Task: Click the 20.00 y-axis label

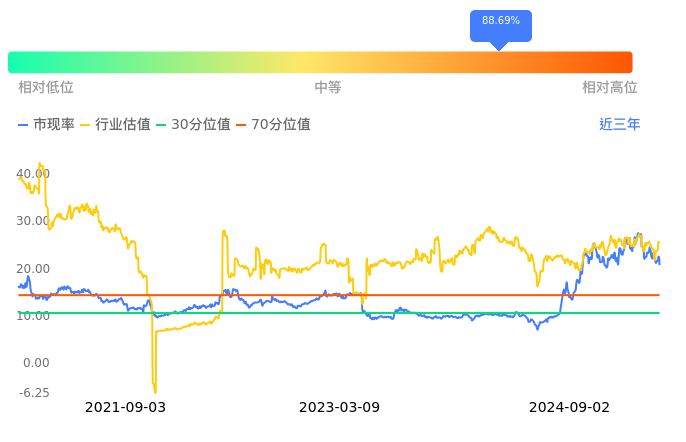Action: pos(33,269)
